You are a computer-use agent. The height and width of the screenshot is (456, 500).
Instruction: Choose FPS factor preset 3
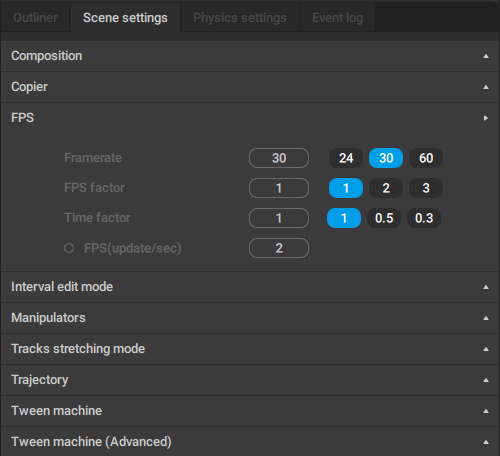click(426, 188)
